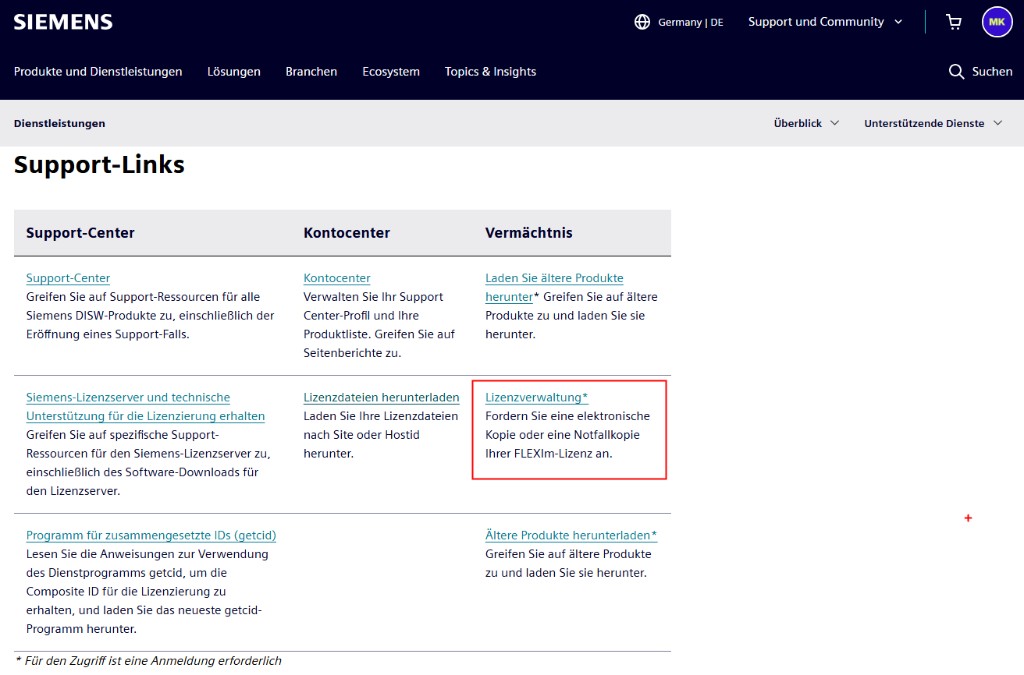Viewport: 1024px width, 675px height.
Task: Click the Vermächtnis column header
Action: (529, 233)
